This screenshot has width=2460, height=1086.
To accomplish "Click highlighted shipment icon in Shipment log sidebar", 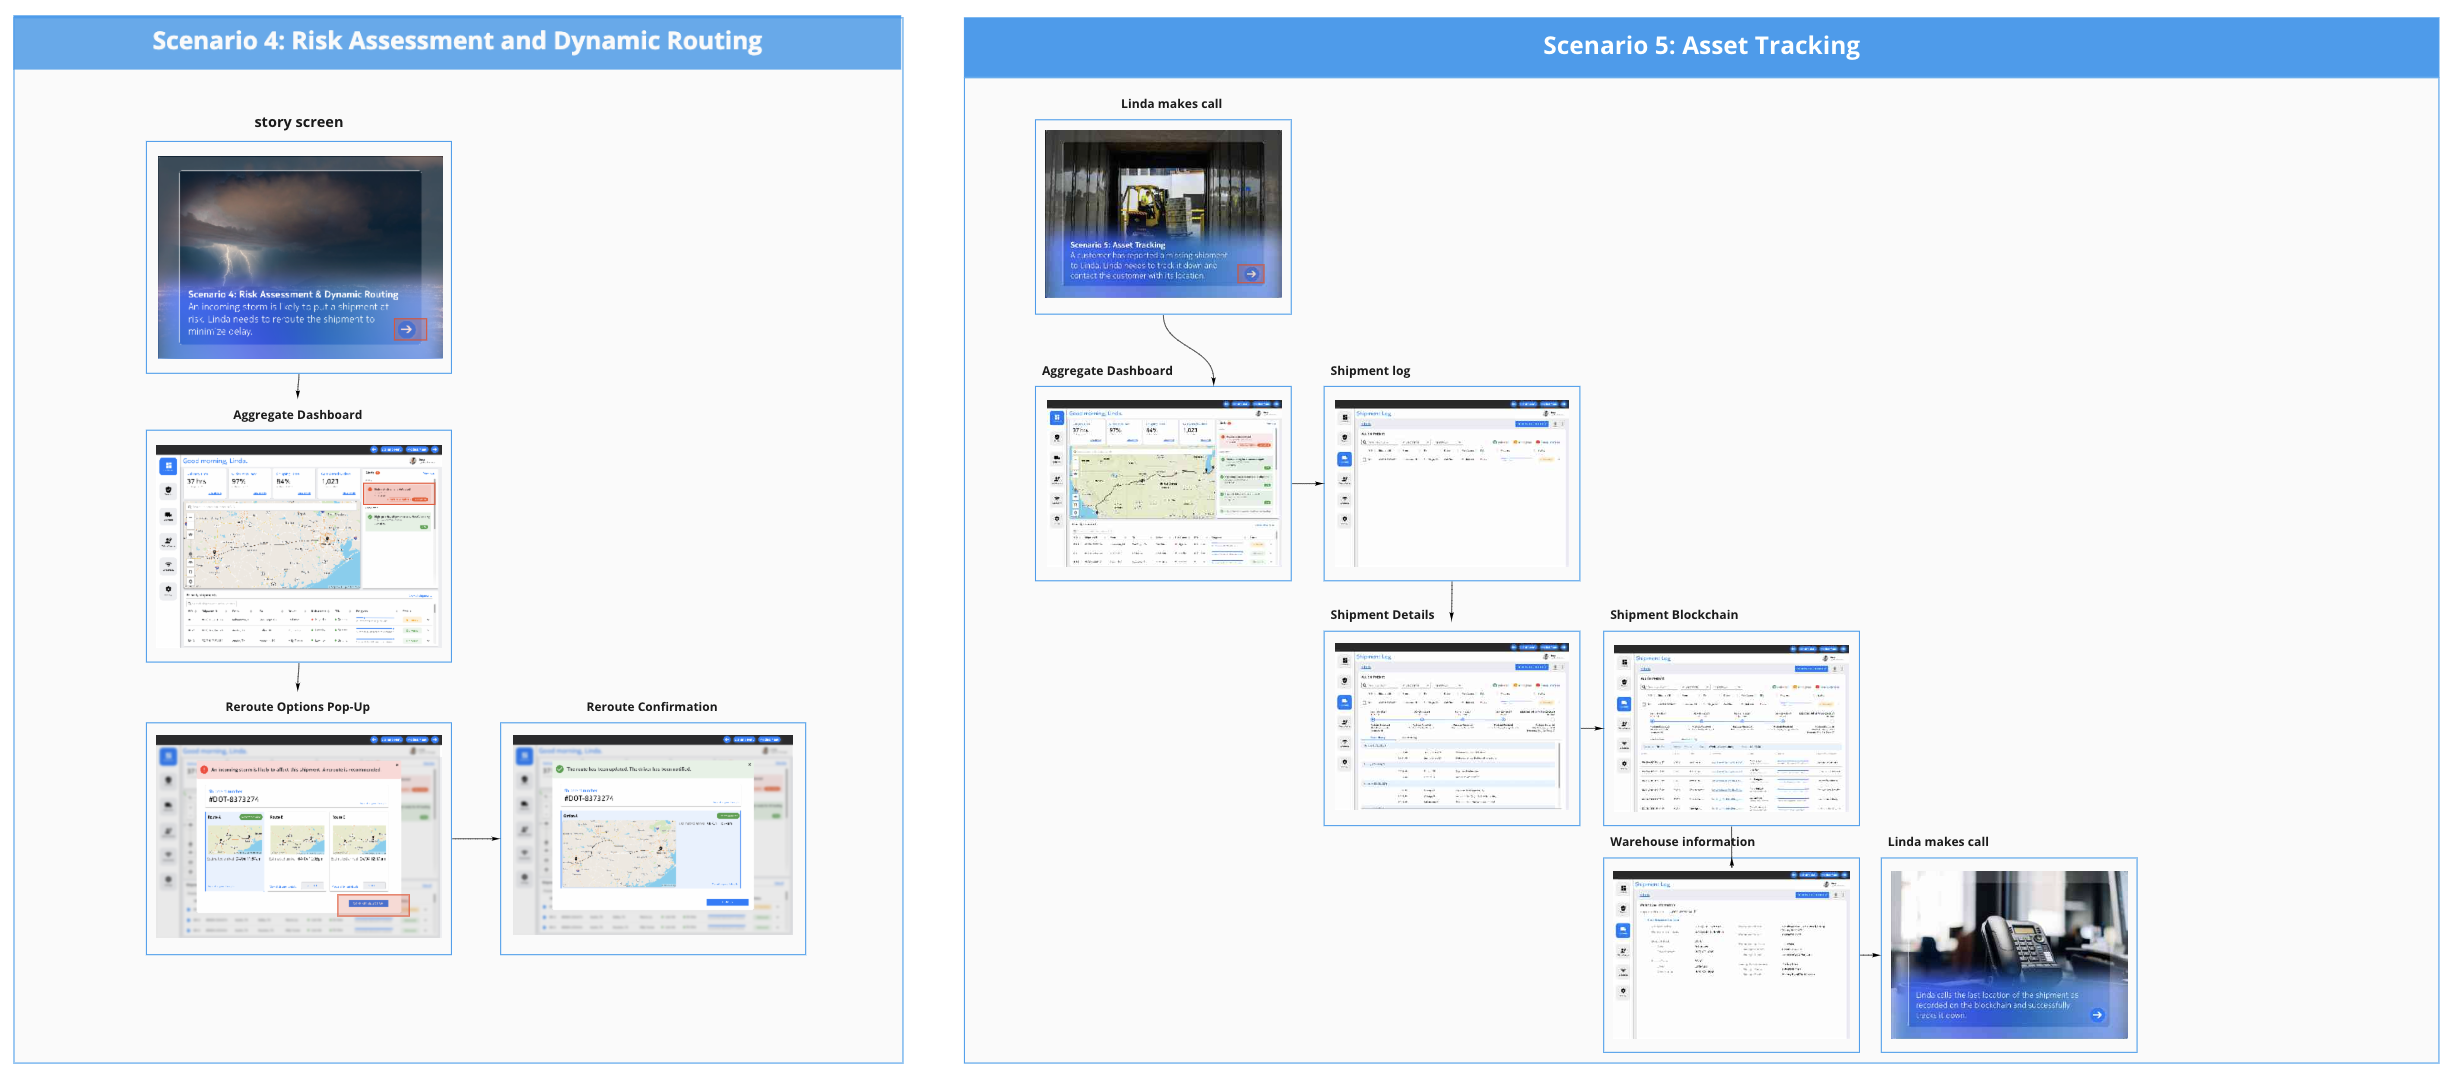I will 1344,459.
